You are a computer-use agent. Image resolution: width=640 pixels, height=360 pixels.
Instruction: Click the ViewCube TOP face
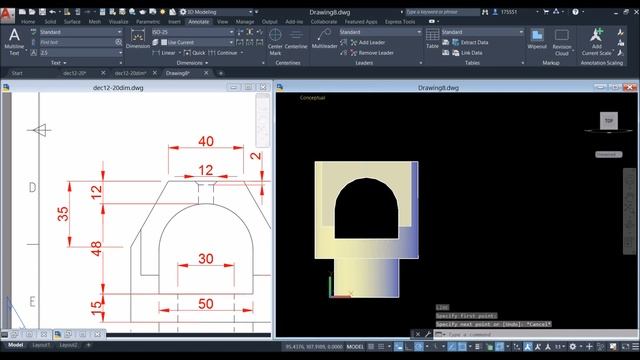(609, 120)
